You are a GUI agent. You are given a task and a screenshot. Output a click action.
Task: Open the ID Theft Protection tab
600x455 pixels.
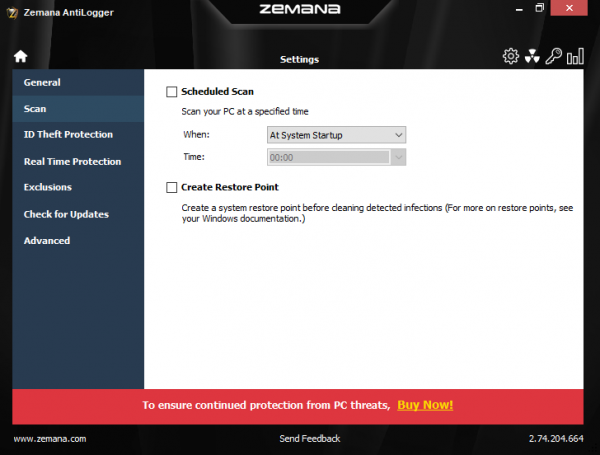pos(78,135)
